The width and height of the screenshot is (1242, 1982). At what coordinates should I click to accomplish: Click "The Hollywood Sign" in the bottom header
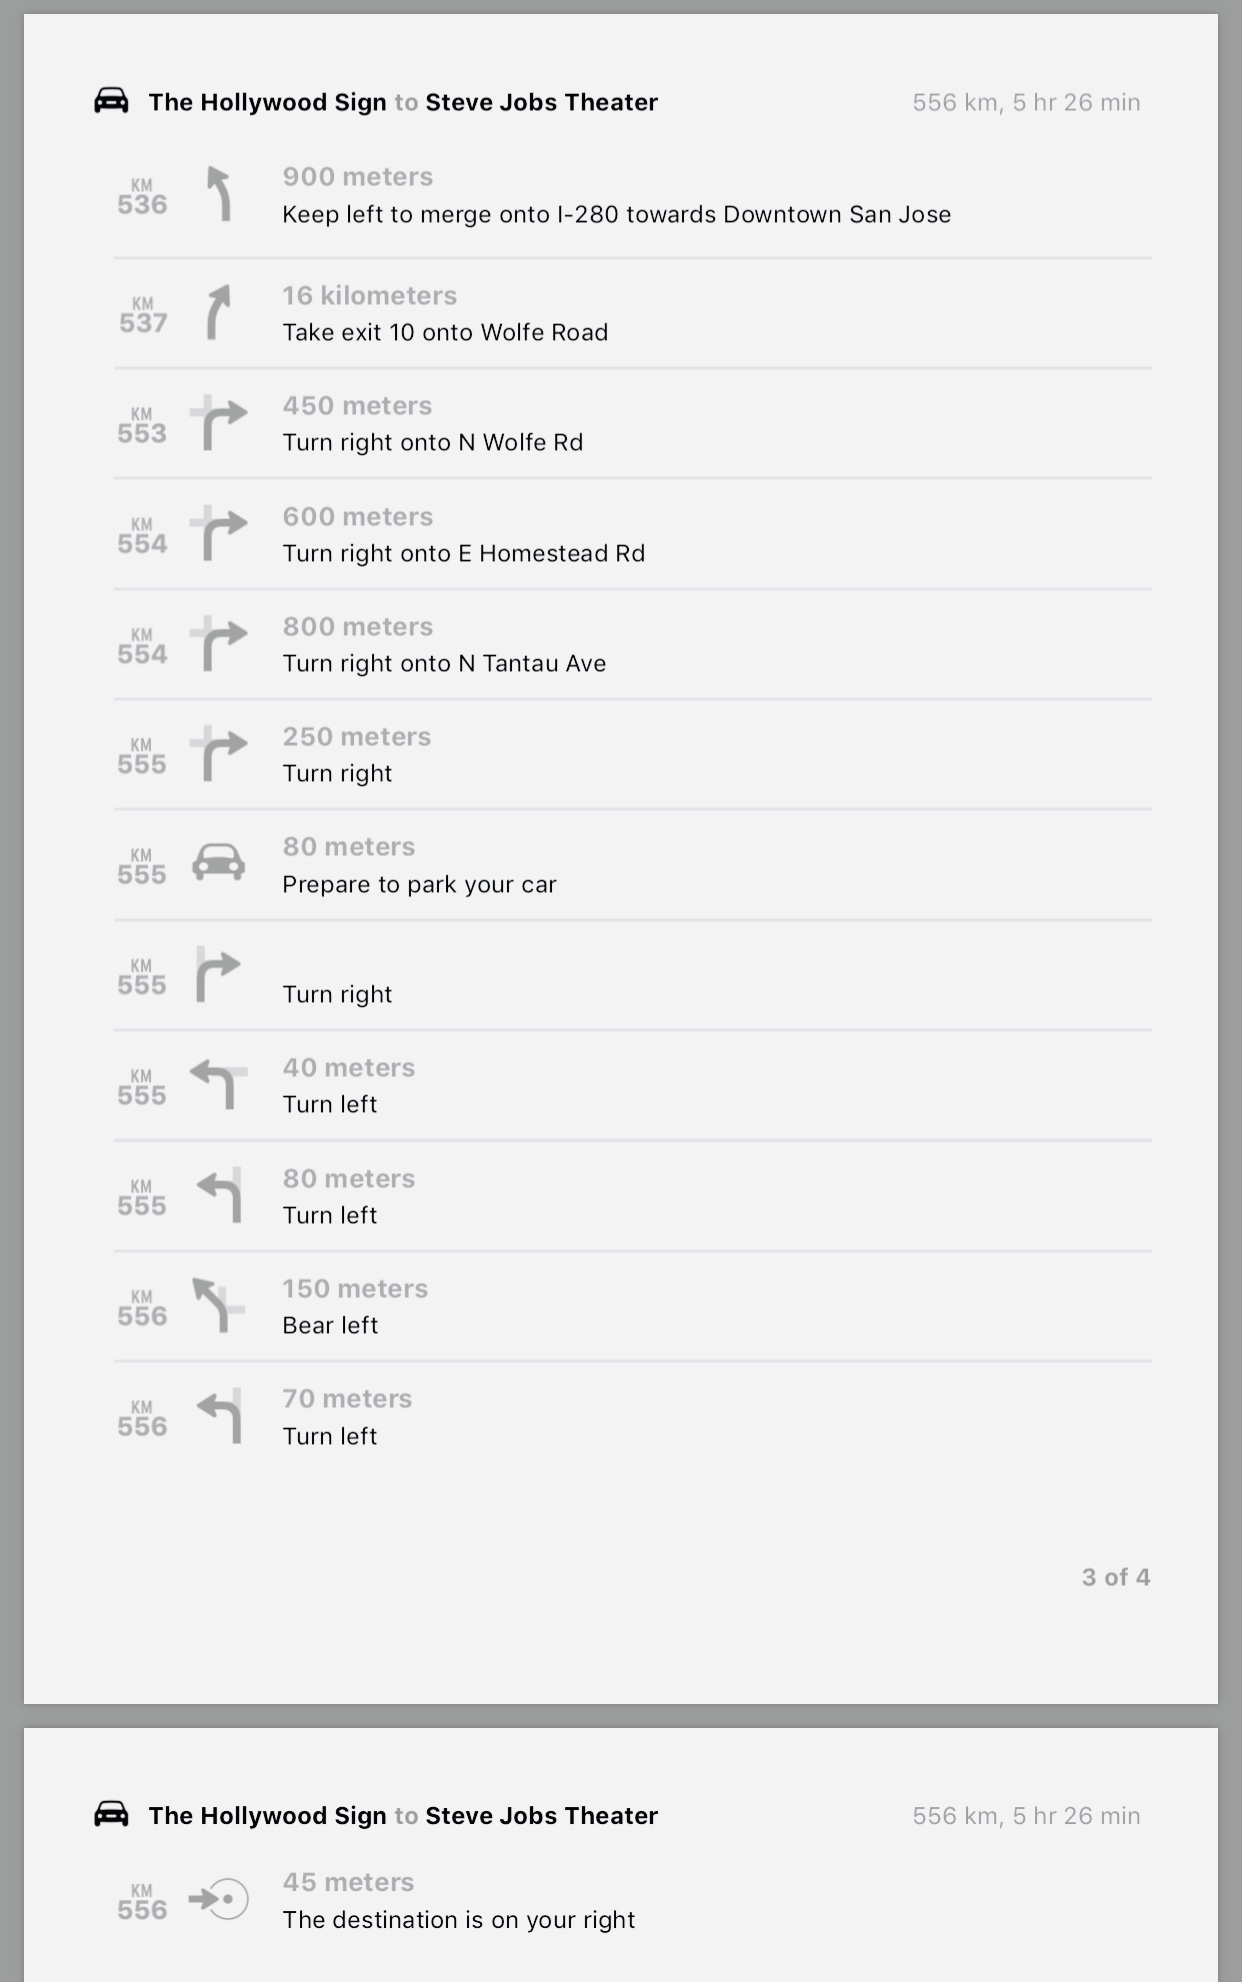[x=267, y=1815]
